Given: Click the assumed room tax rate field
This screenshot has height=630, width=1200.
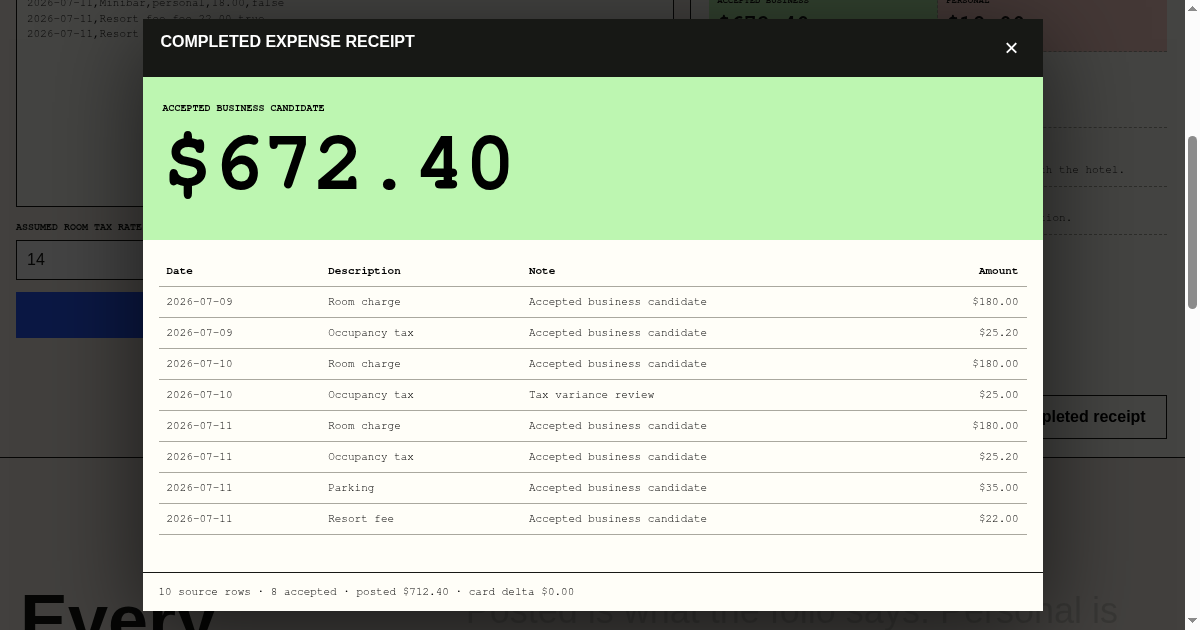Looking at the screenshot, I should click(80, 260).
